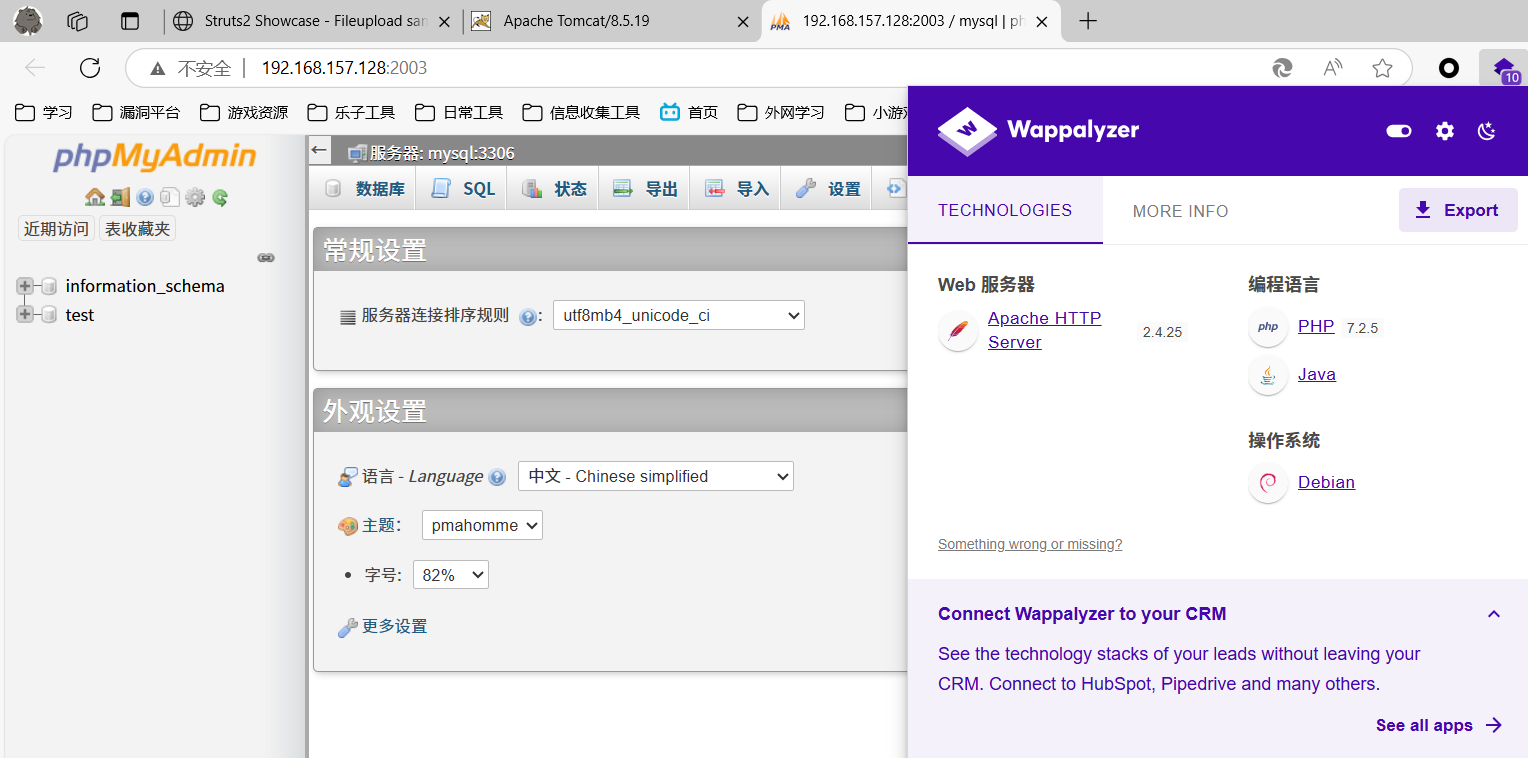The height and width of the screenshot is (758, 1528).
Task: Click the Read Aloud icon in address bar
Action: pyautogui.click(x=1333, y=68)
